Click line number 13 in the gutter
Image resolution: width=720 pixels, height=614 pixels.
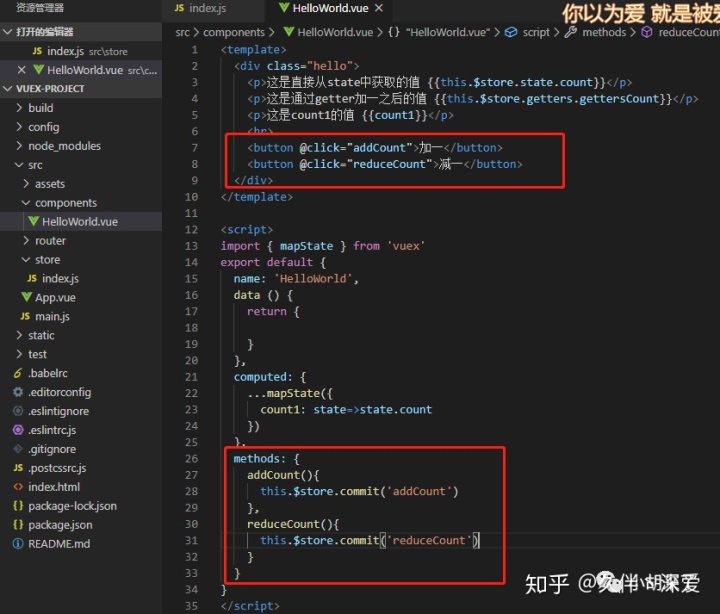191,246
